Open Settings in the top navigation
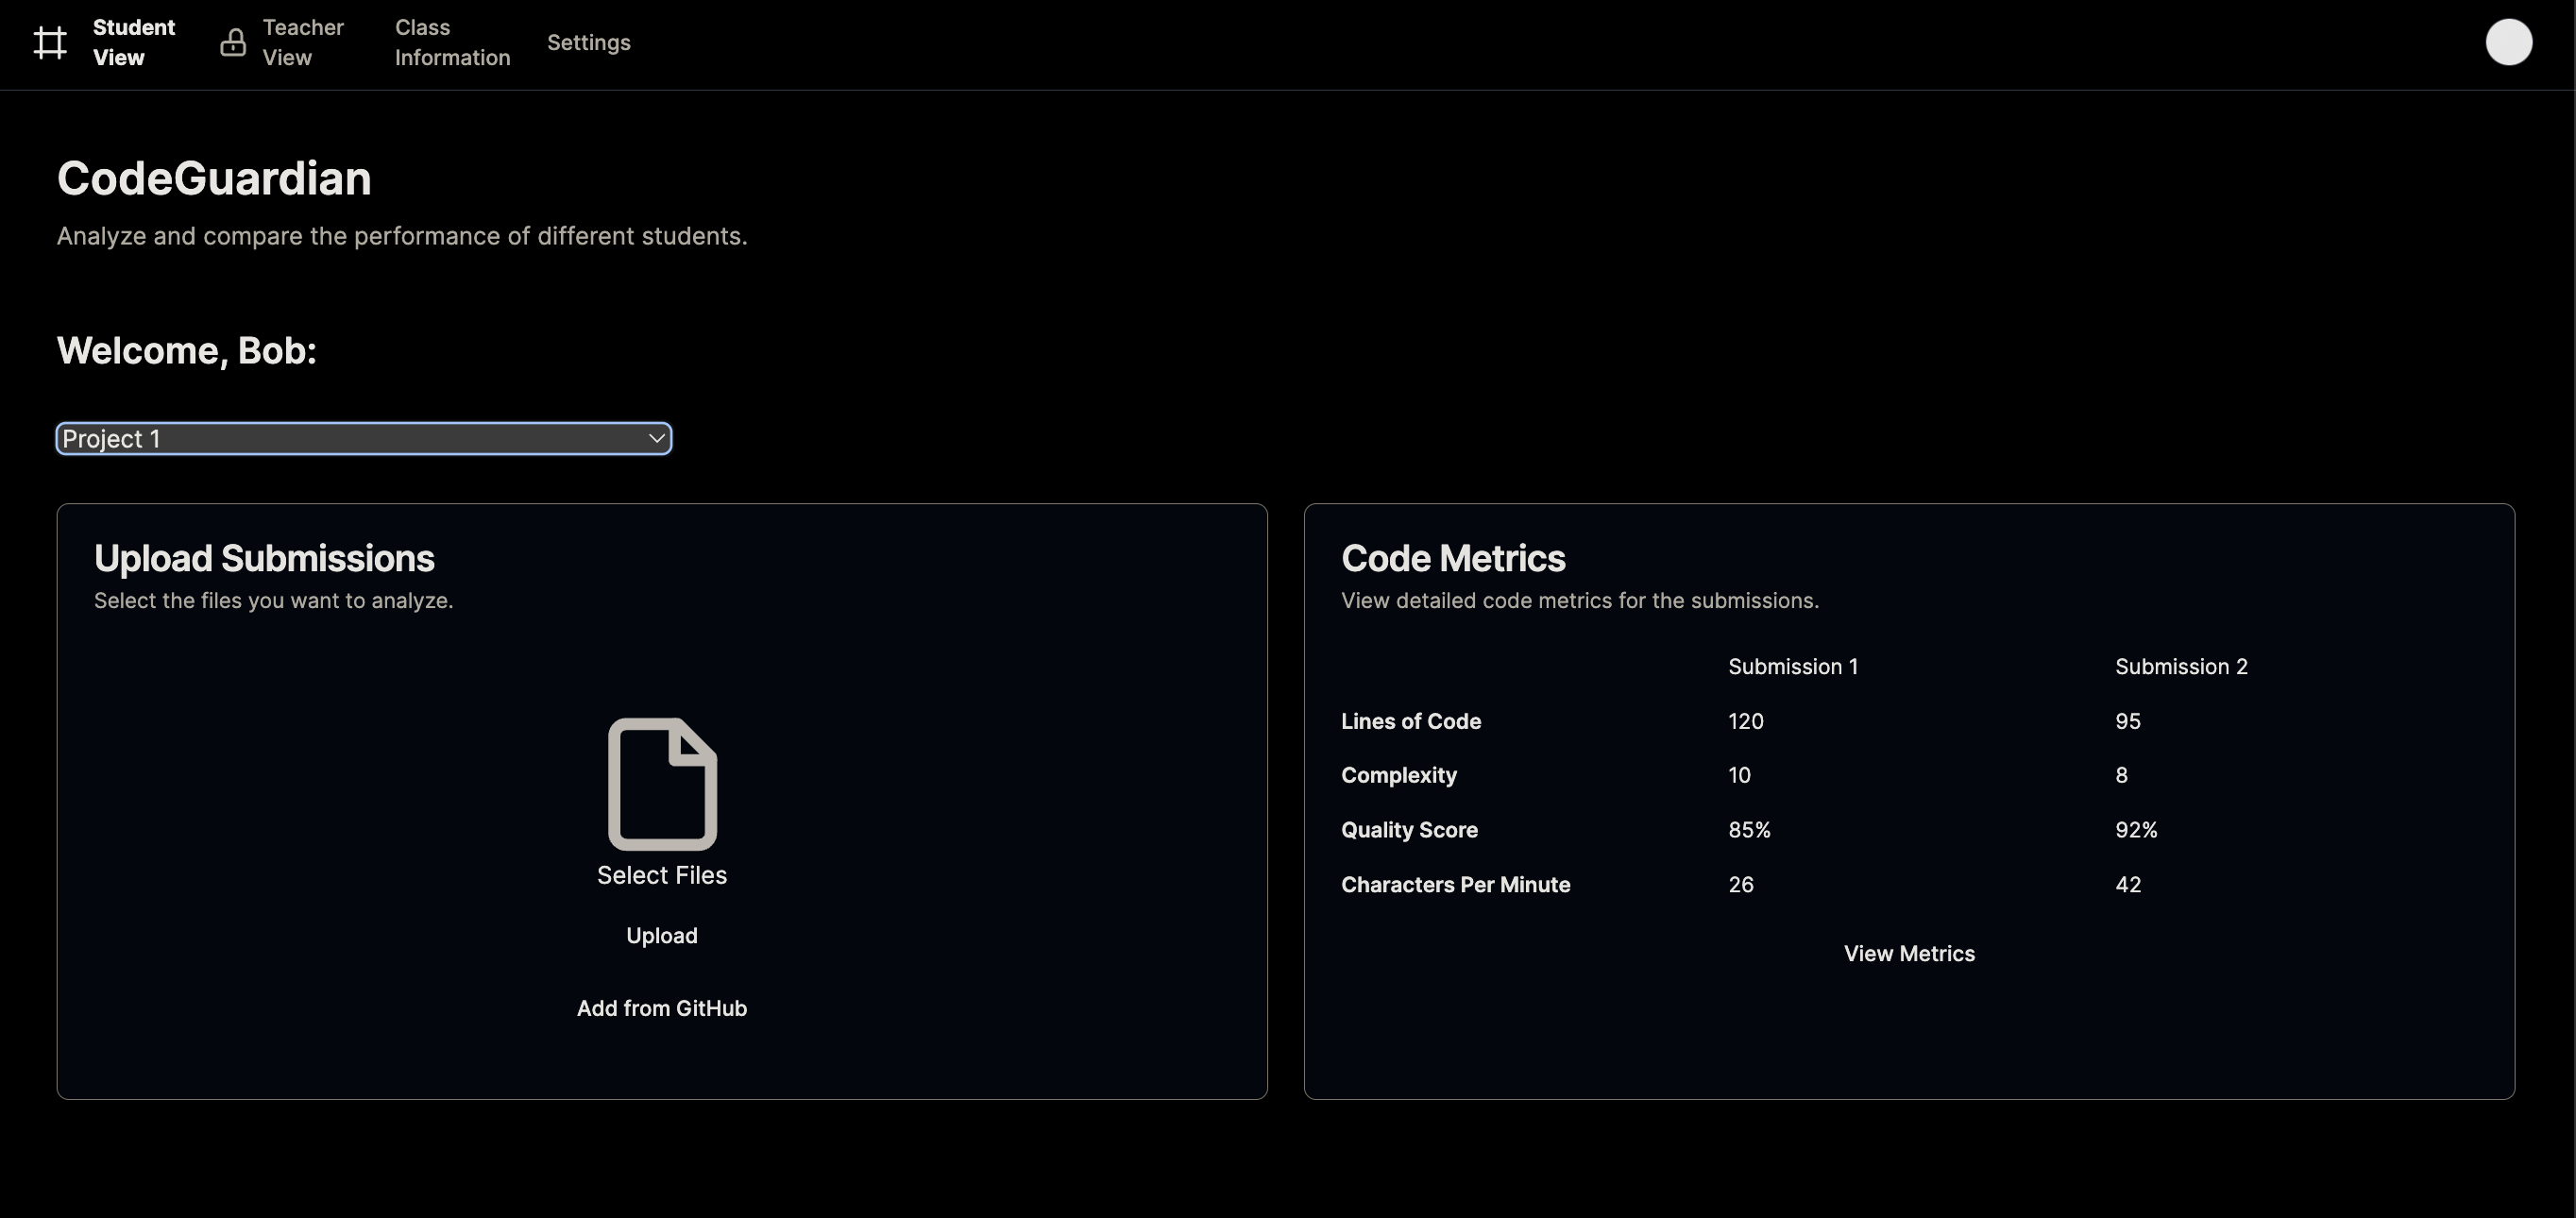The width and height of the screenshot is (2576, 1218). (588, 43)
